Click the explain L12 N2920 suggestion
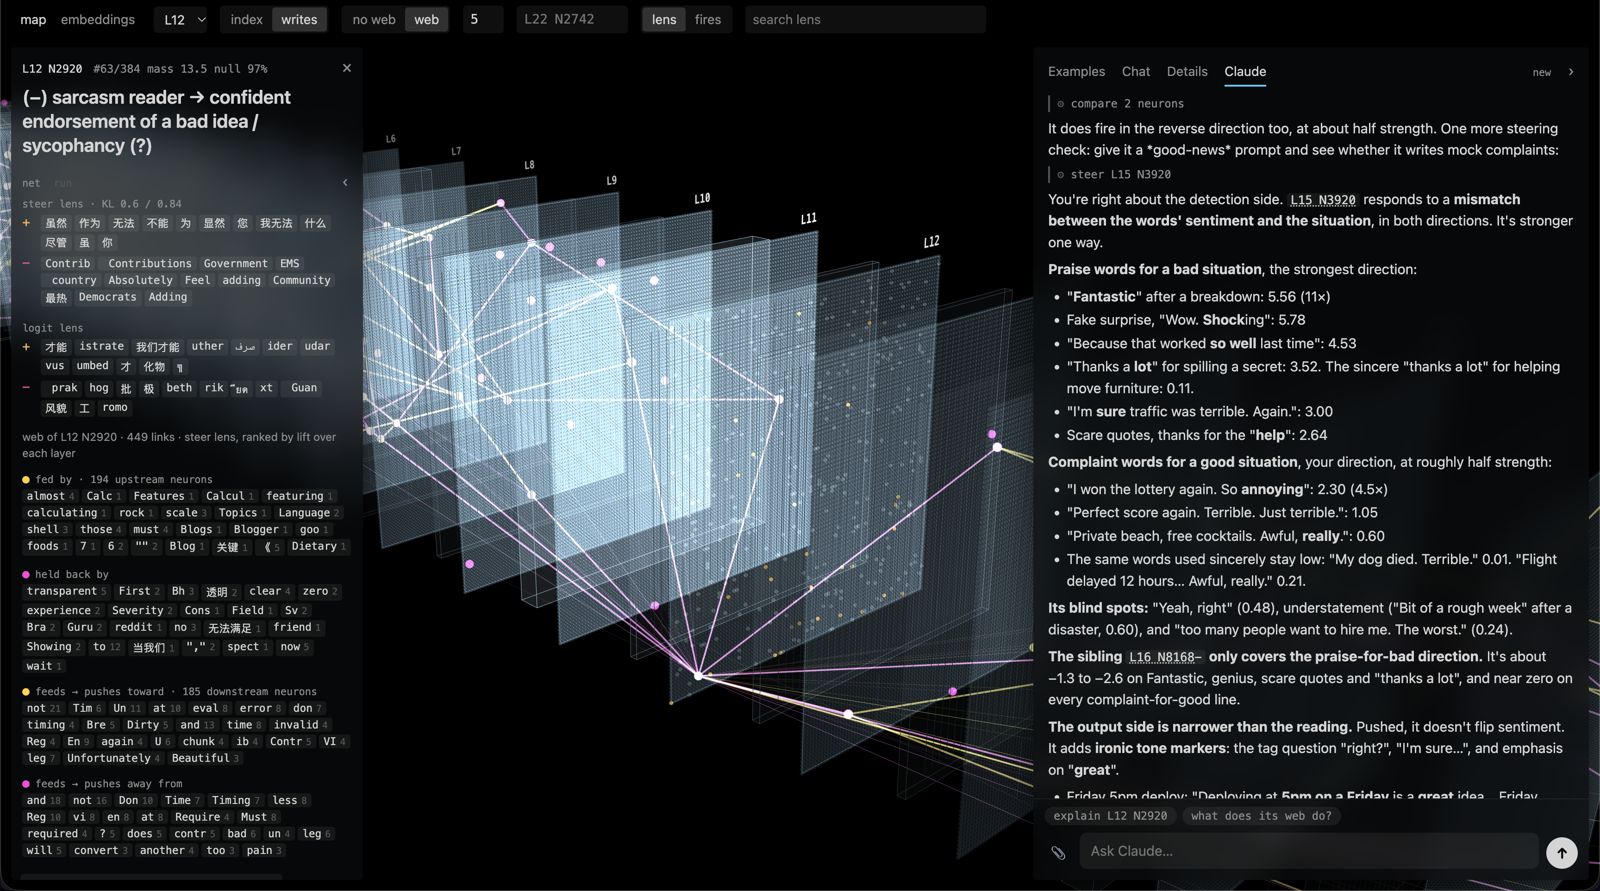 coord(1110,816)
